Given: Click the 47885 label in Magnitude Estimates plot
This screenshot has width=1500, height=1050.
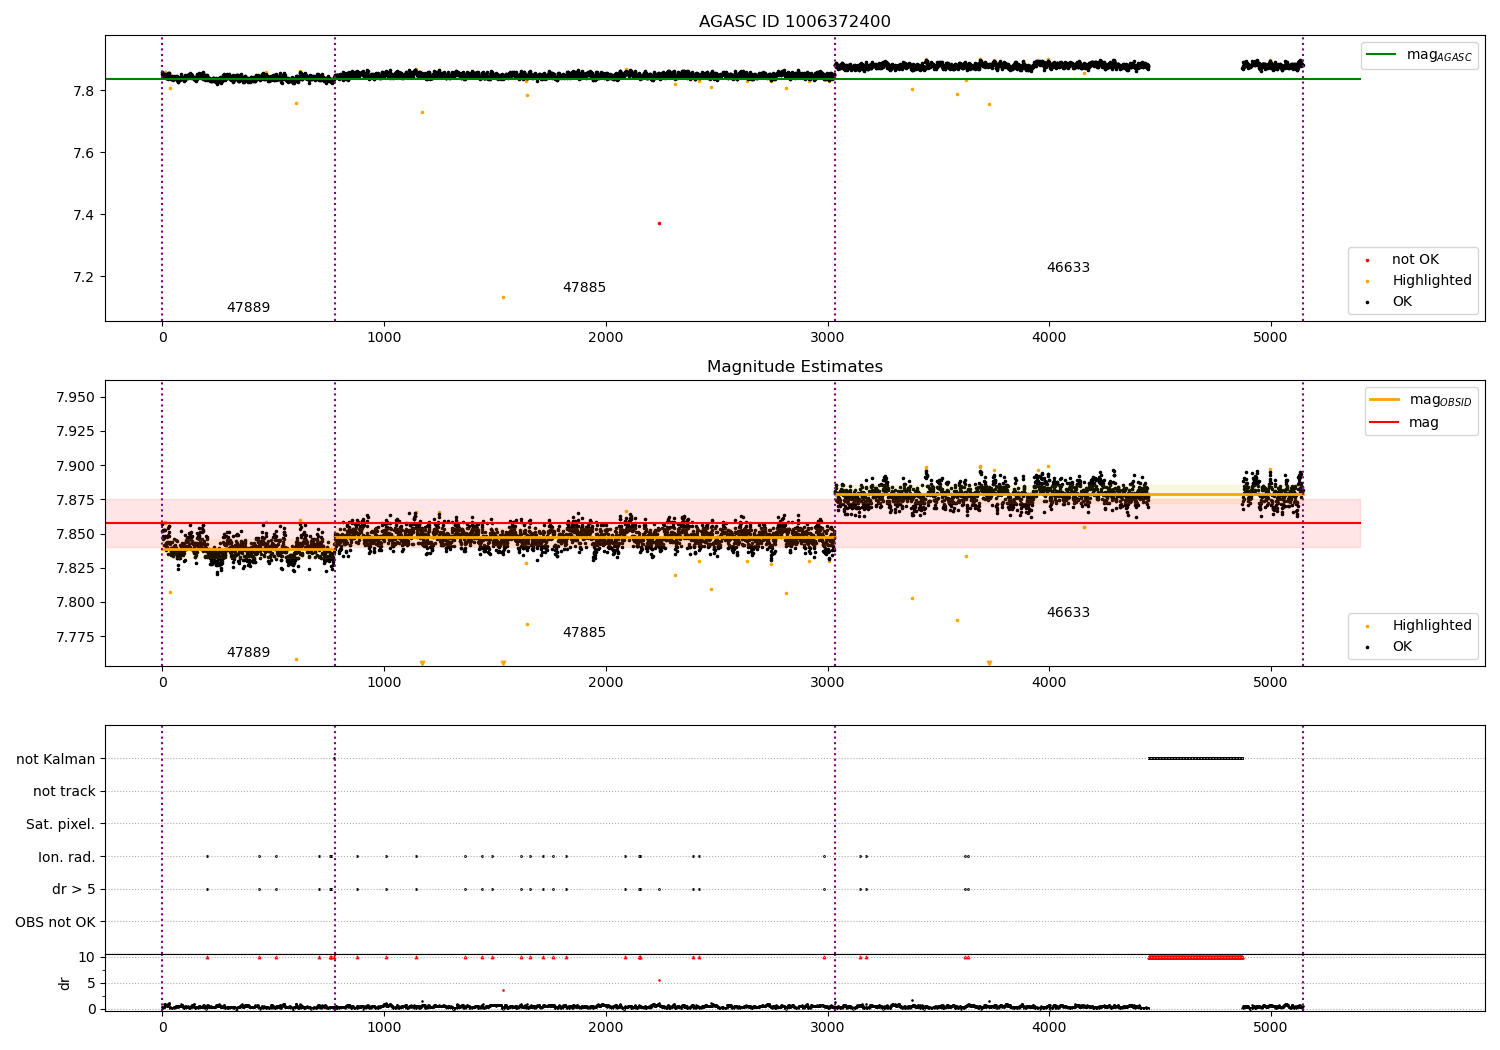Looking at the screenshot, I should pos(584,633).
